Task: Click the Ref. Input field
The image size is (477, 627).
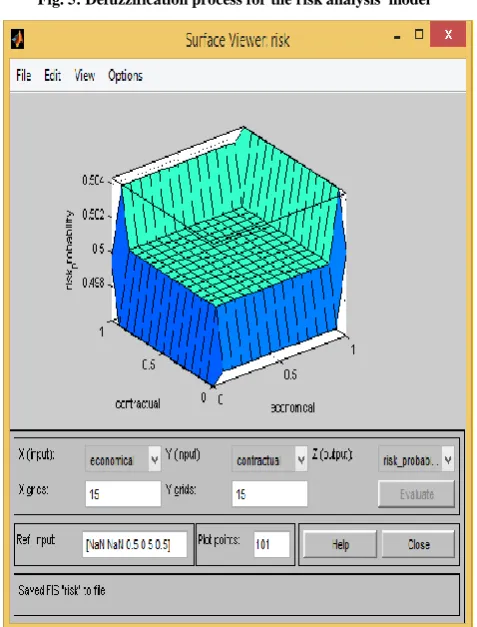Action: point(134,544)
